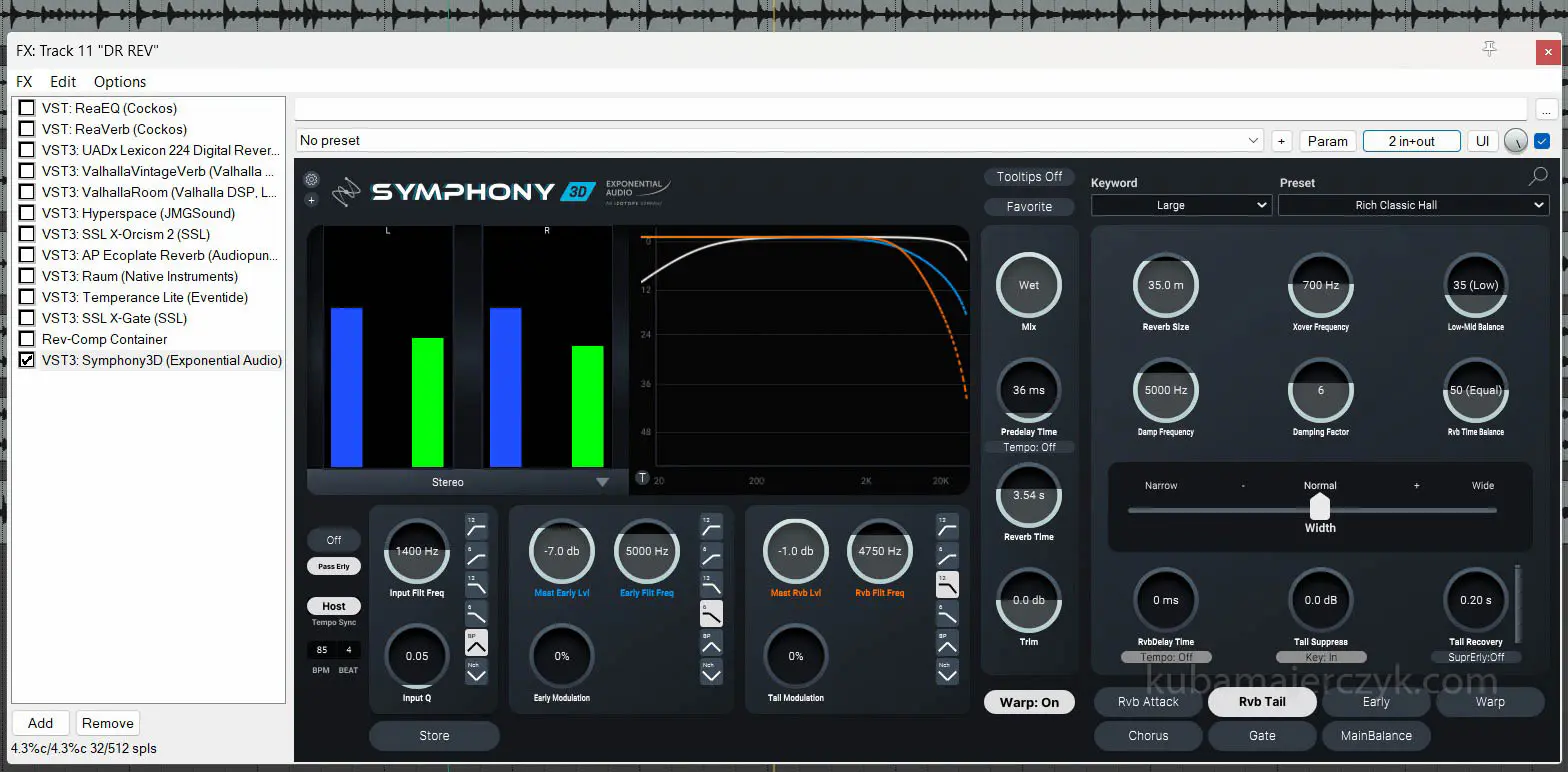The width and height of the screenshot is (1568, 772).
Task: Switch to the Rvb Attack tab
Action: 1148,702
